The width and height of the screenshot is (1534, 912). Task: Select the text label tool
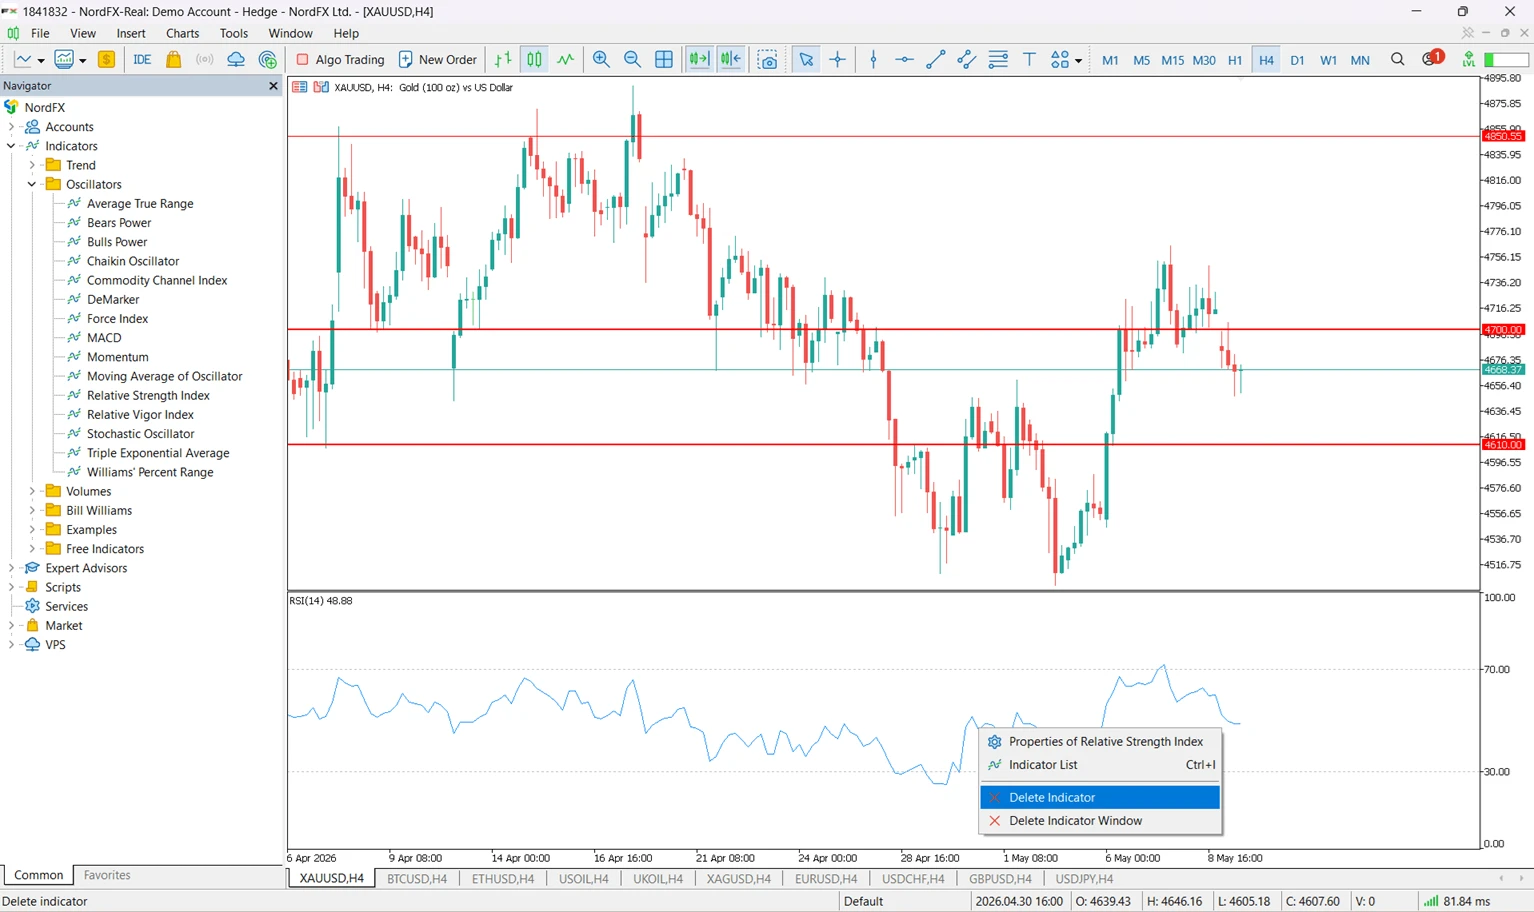(x=1029, y=60)
